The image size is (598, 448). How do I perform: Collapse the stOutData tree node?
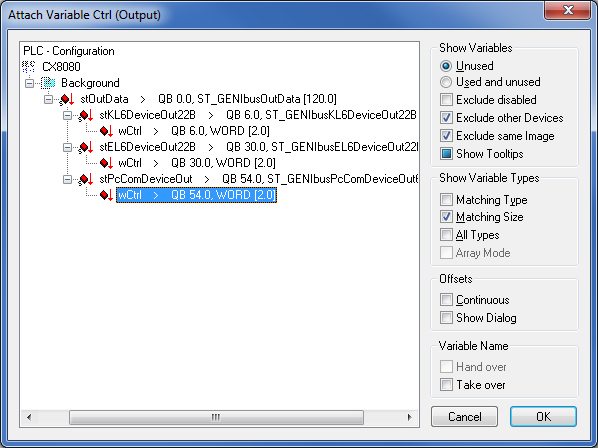click(x=48, y=100)
